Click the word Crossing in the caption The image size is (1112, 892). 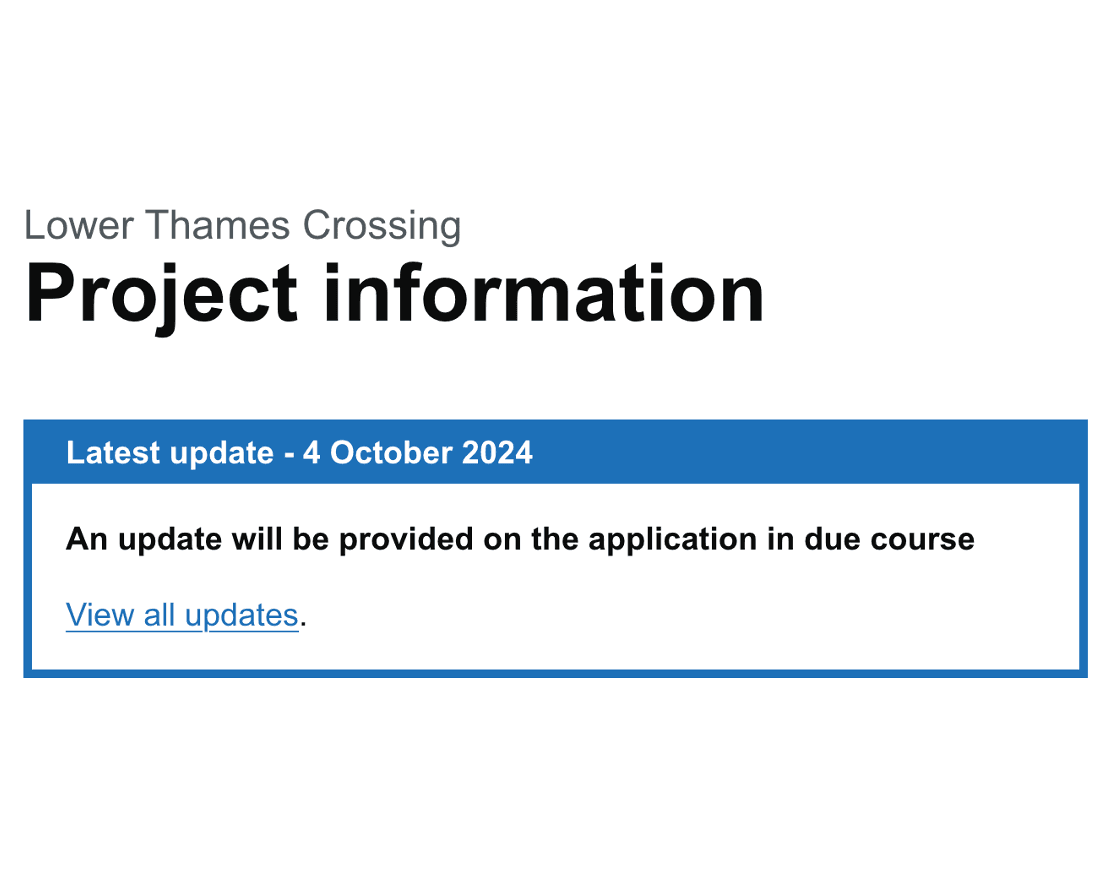382,226
